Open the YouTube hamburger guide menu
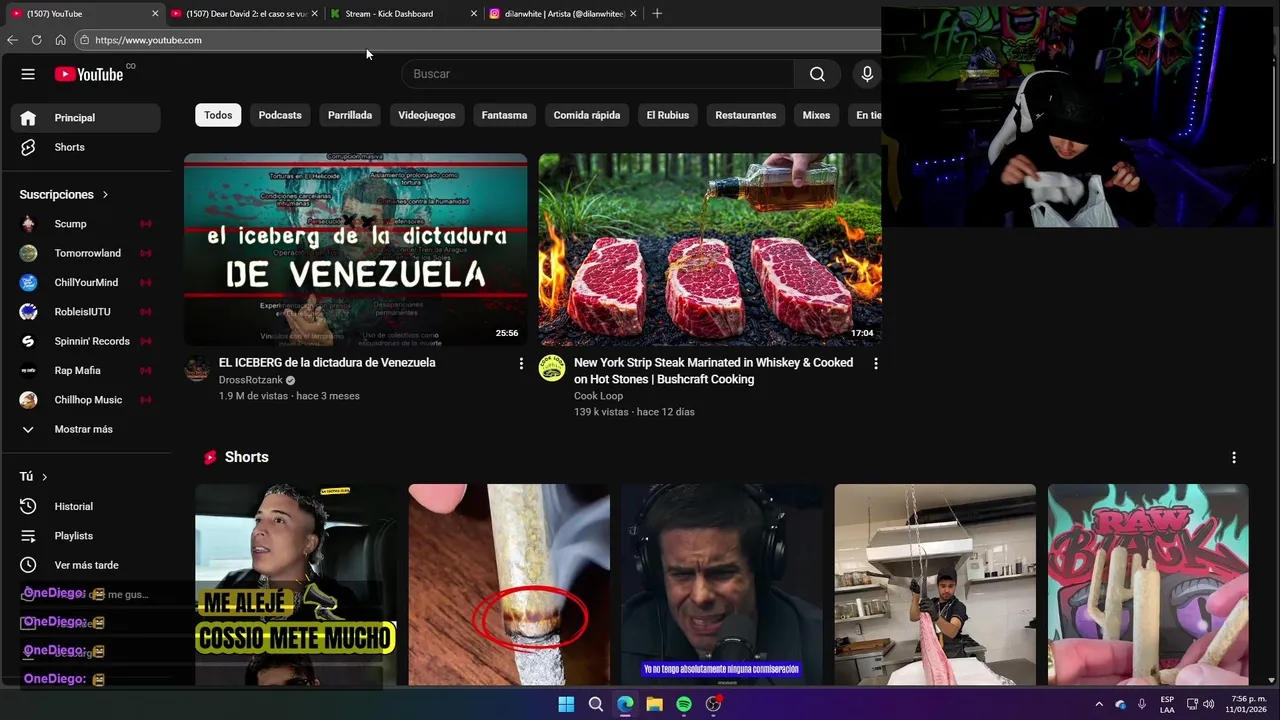The image size is (1280, 720). click(28, 74)
